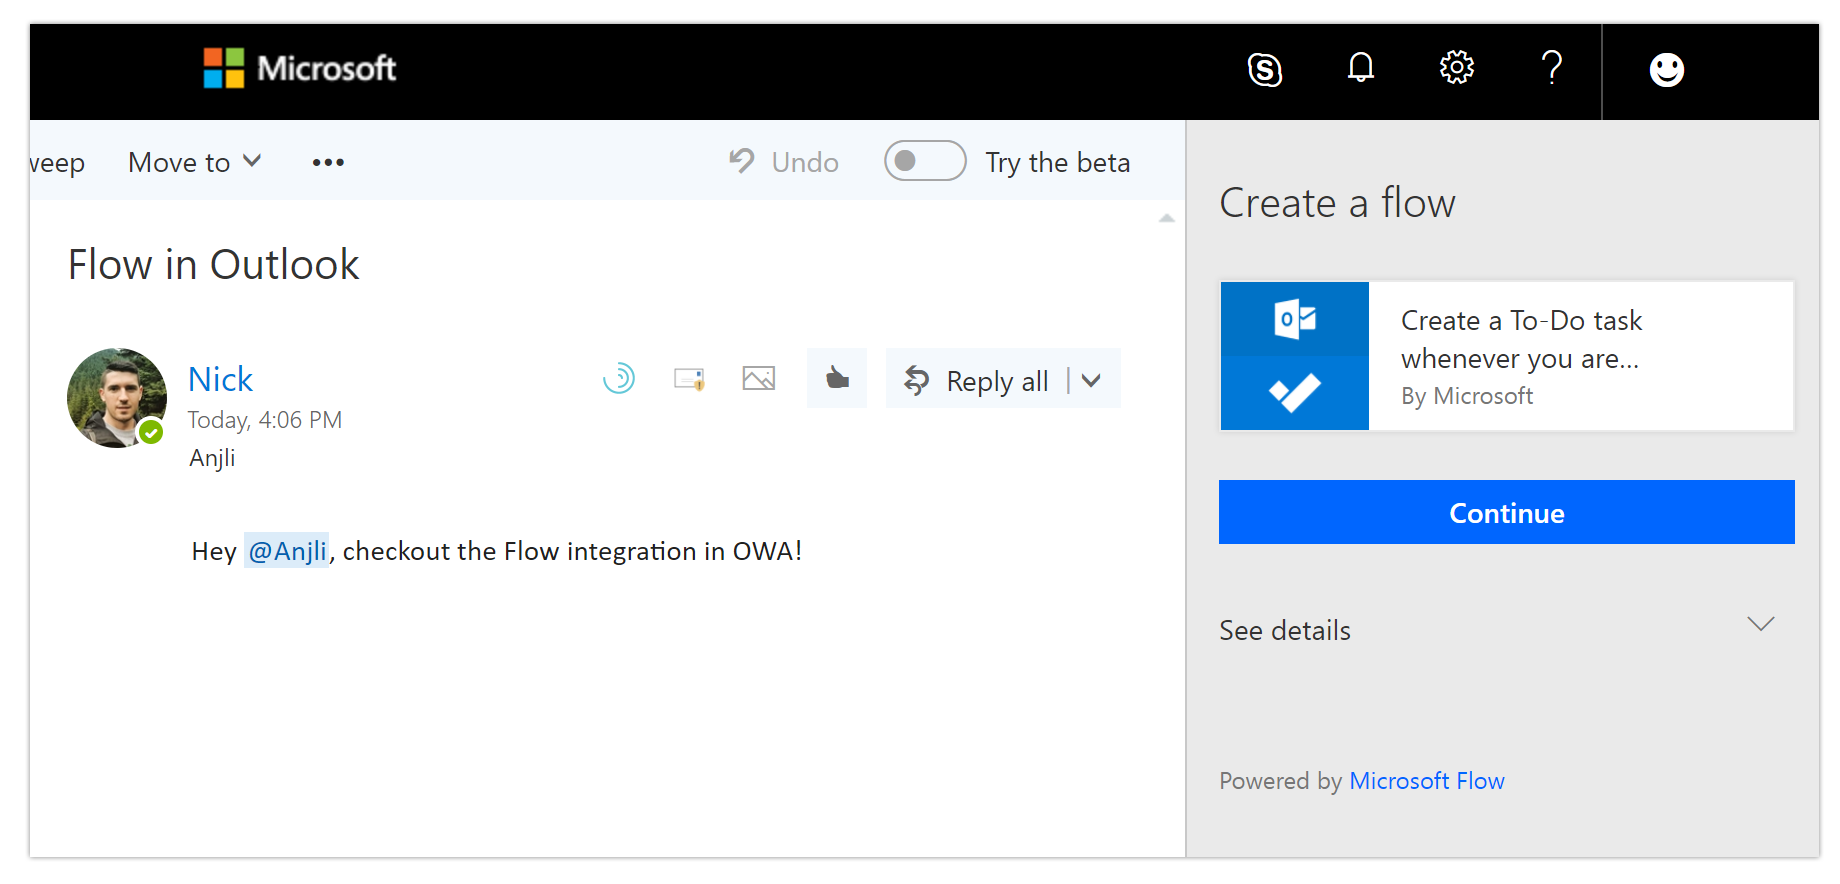1840x884 pixels.
Task: Click Undo in the toolbar
Action: click(785, 162)
